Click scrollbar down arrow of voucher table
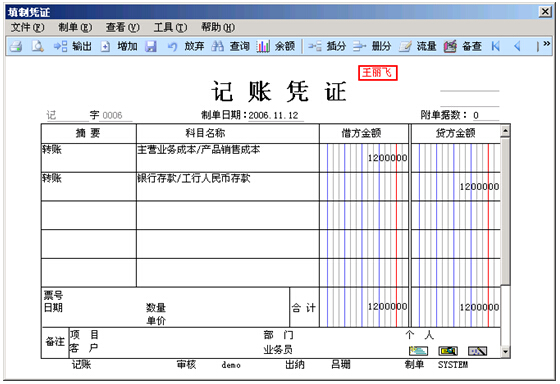 [x=505, y=352]
